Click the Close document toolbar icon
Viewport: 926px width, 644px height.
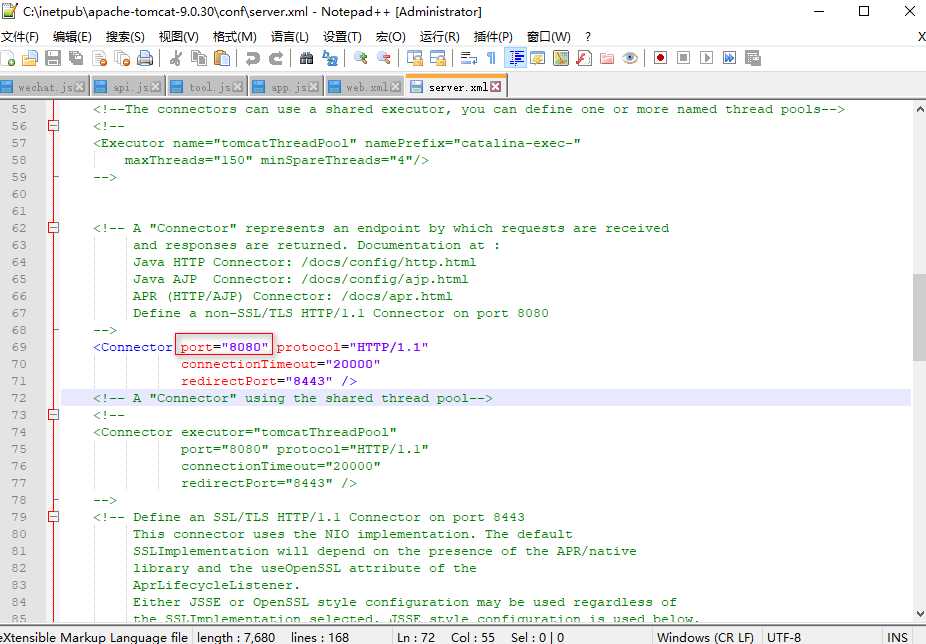100,58
